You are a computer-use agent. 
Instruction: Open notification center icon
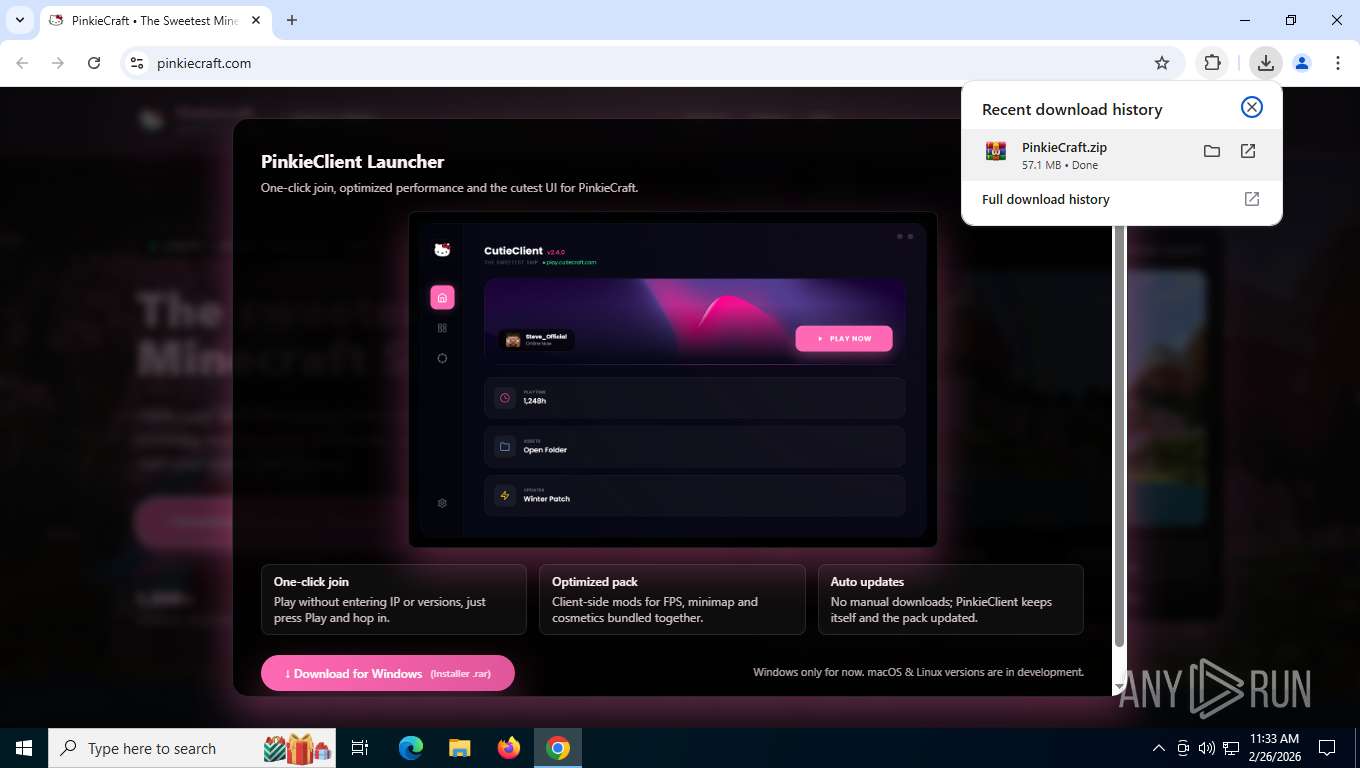pos(1327,748)
